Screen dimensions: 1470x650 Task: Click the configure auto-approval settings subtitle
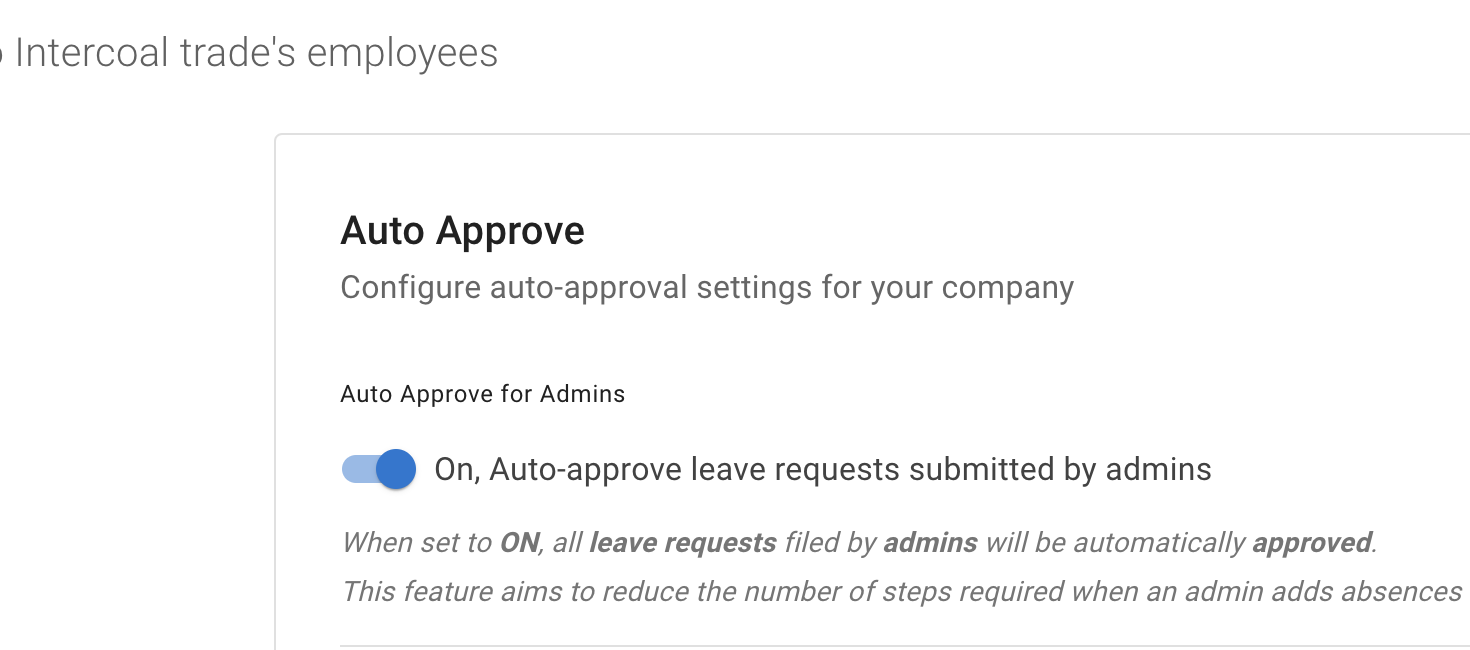click(707, 288)
